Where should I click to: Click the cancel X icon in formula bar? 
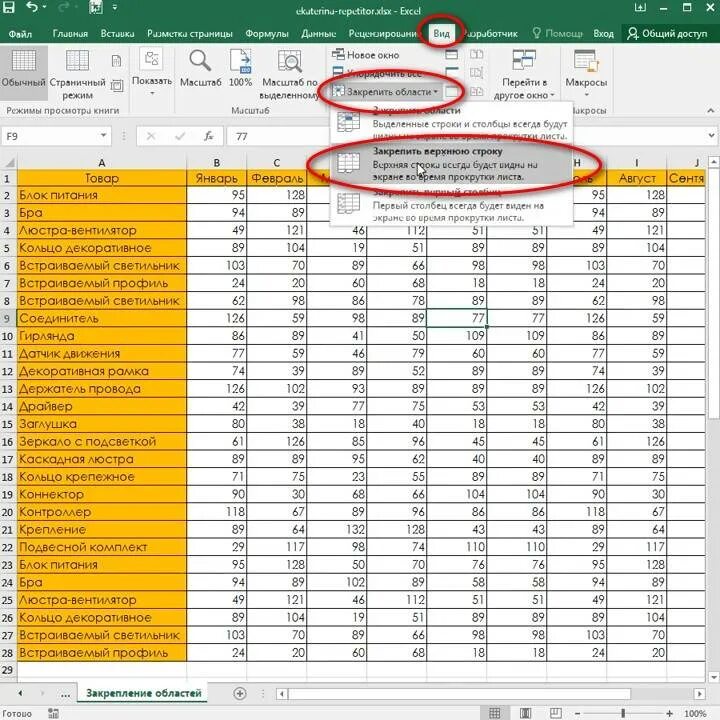[151, 136]
